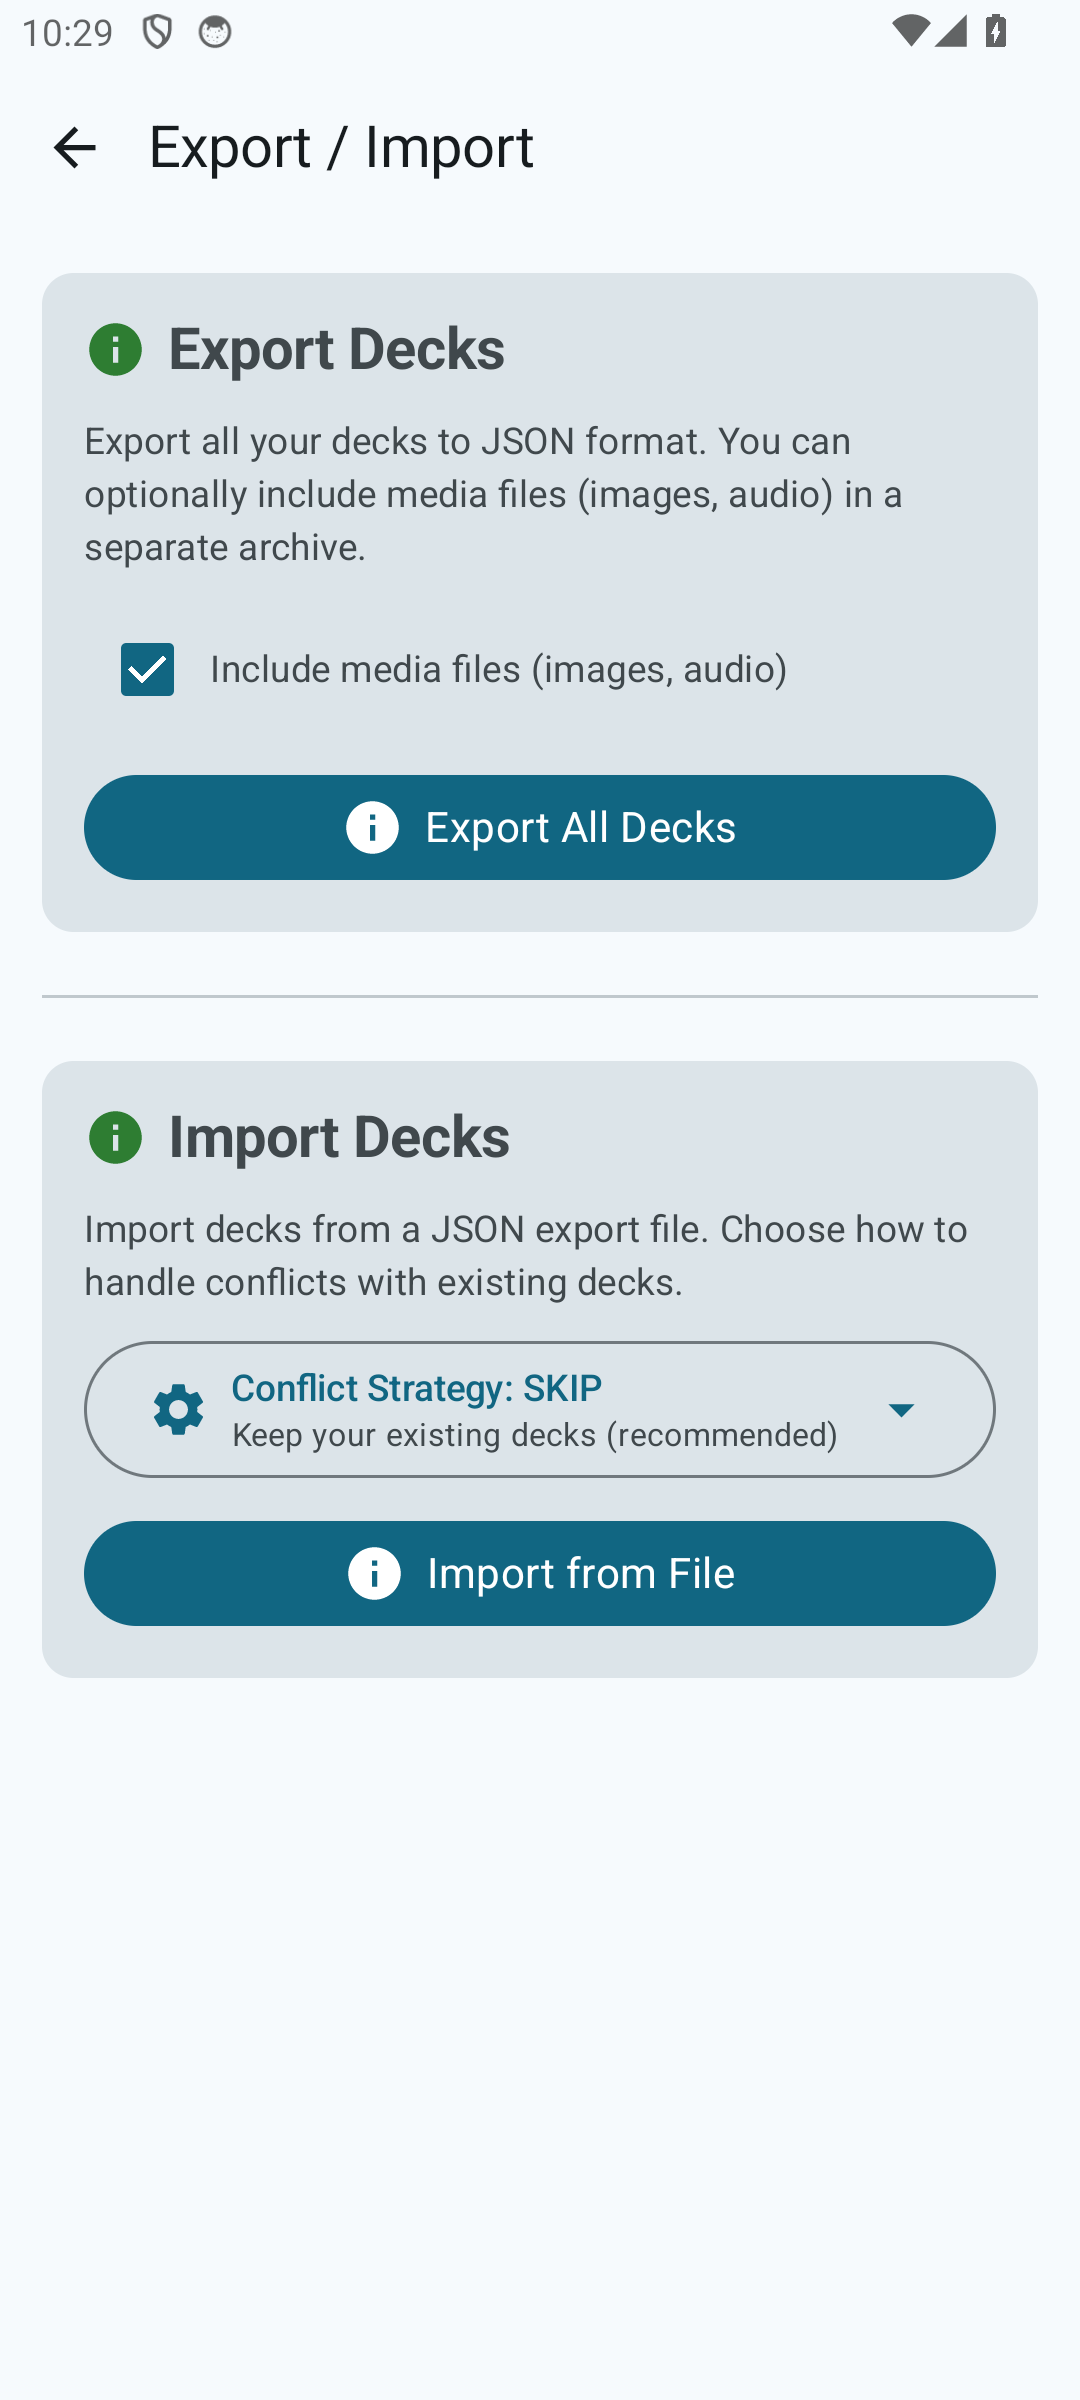This screenshot has width=1080, height=2400.
Task: Open the shield icon in status bar
Action: [x=157, y=33]
